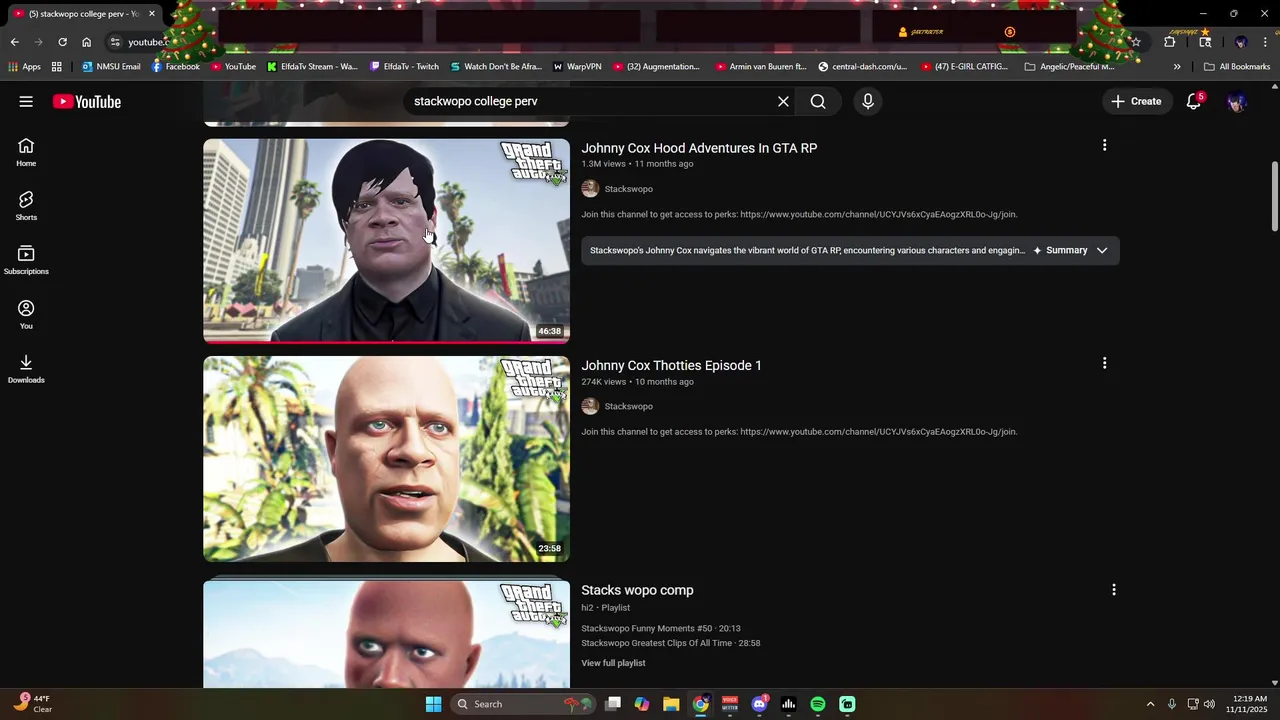Screen dimensions: 1280x720
Task: Open the Chrome three-dot menu
Action: tap(1265, 42)
